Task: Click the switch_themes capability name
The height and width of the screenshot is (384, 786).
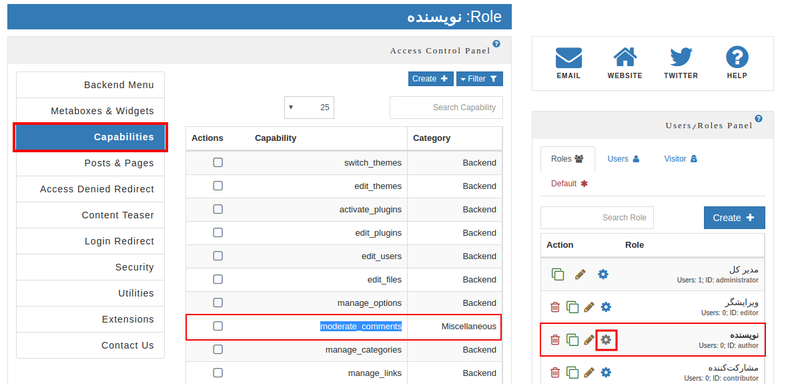Action: tap(373, 163)
